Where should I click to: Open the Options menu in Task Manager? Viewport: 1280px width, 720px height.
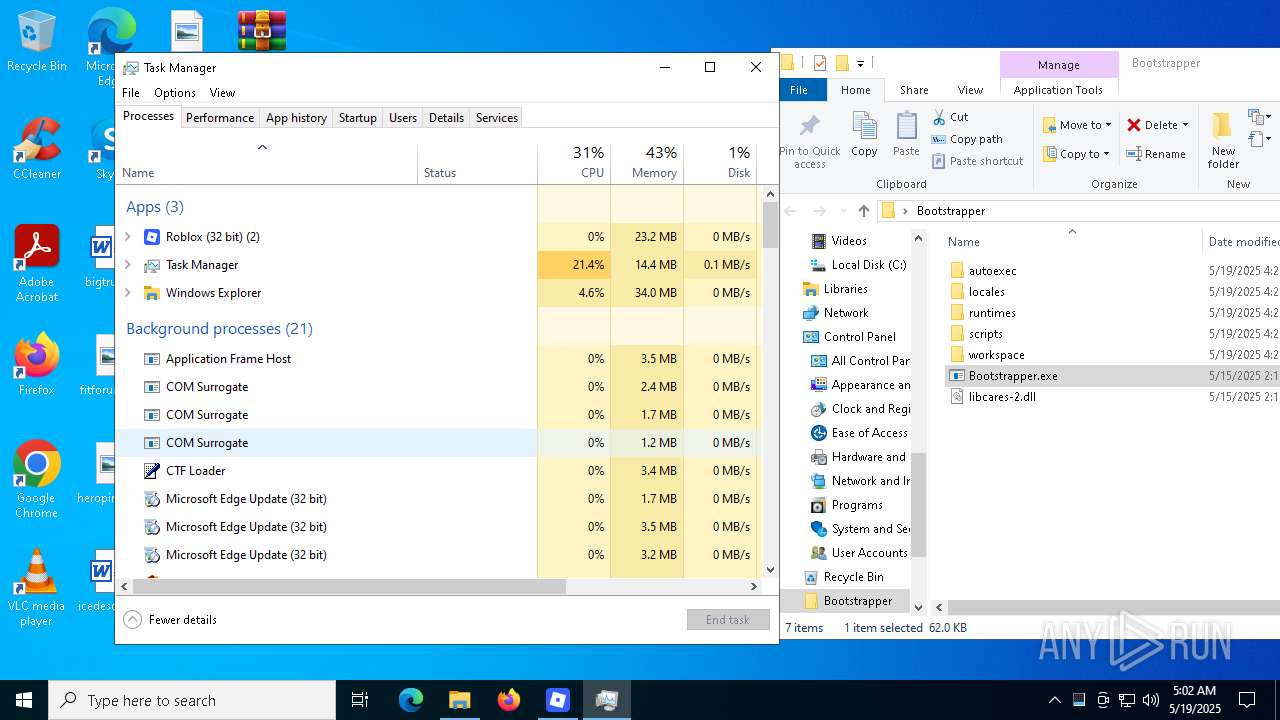click(x=175, y=93)
